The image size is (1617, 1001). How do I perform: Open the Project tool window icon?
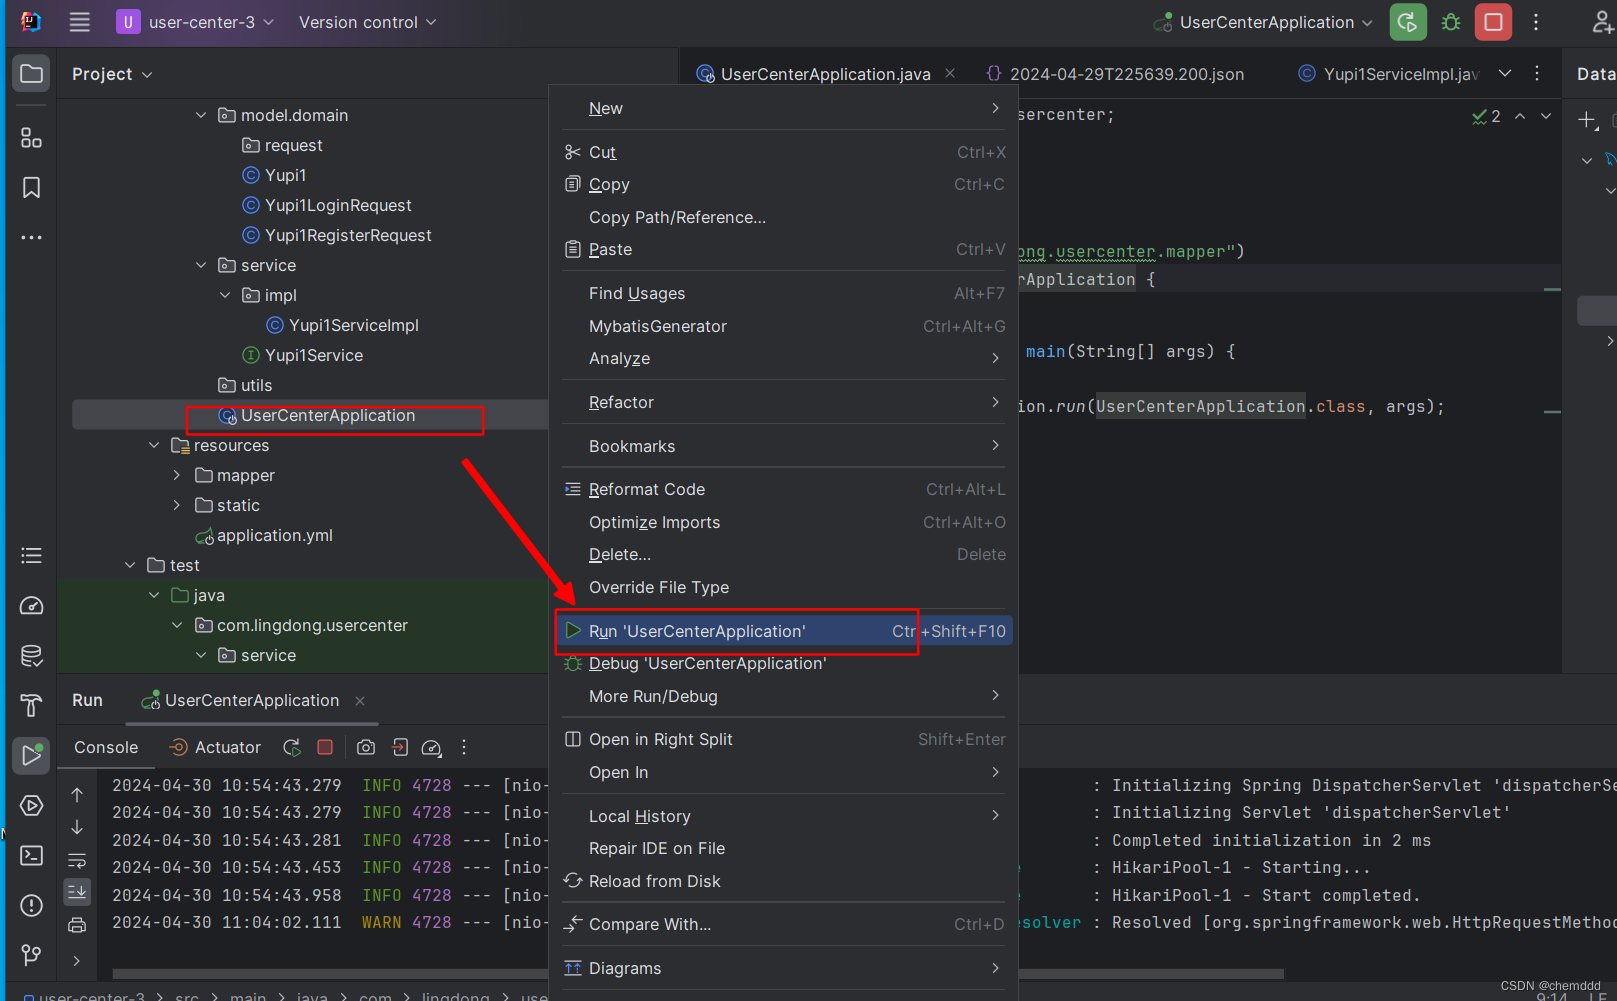(x=32, y=74)
